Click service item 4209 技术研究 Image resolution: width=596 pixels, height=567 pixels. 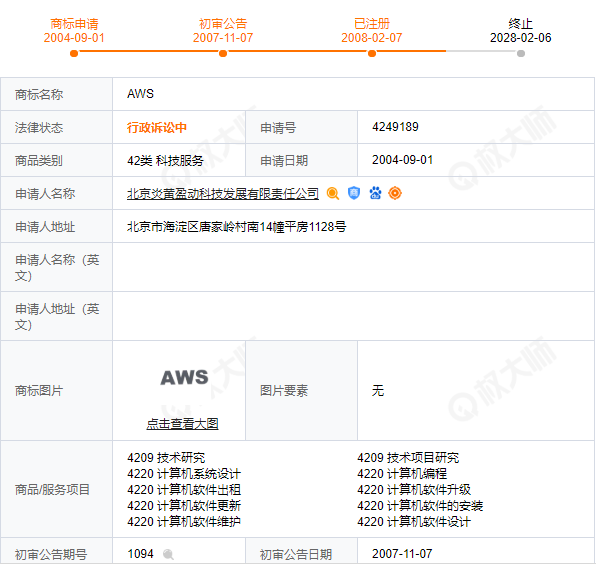point(166,458)
